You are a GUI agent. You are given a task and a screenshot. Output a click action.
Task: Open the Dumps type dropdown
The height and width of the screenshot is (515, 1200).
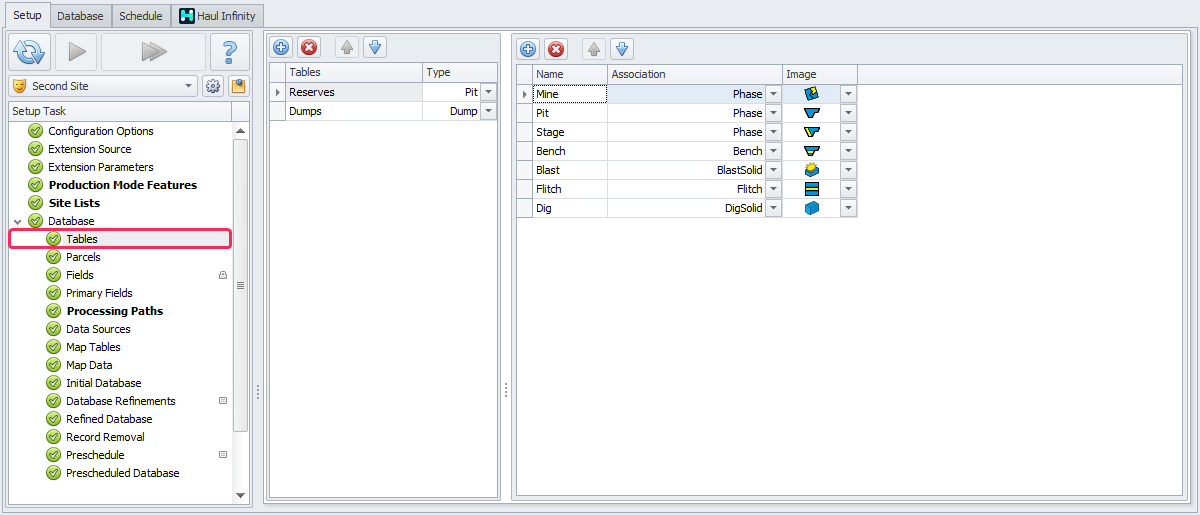point(488,112)
